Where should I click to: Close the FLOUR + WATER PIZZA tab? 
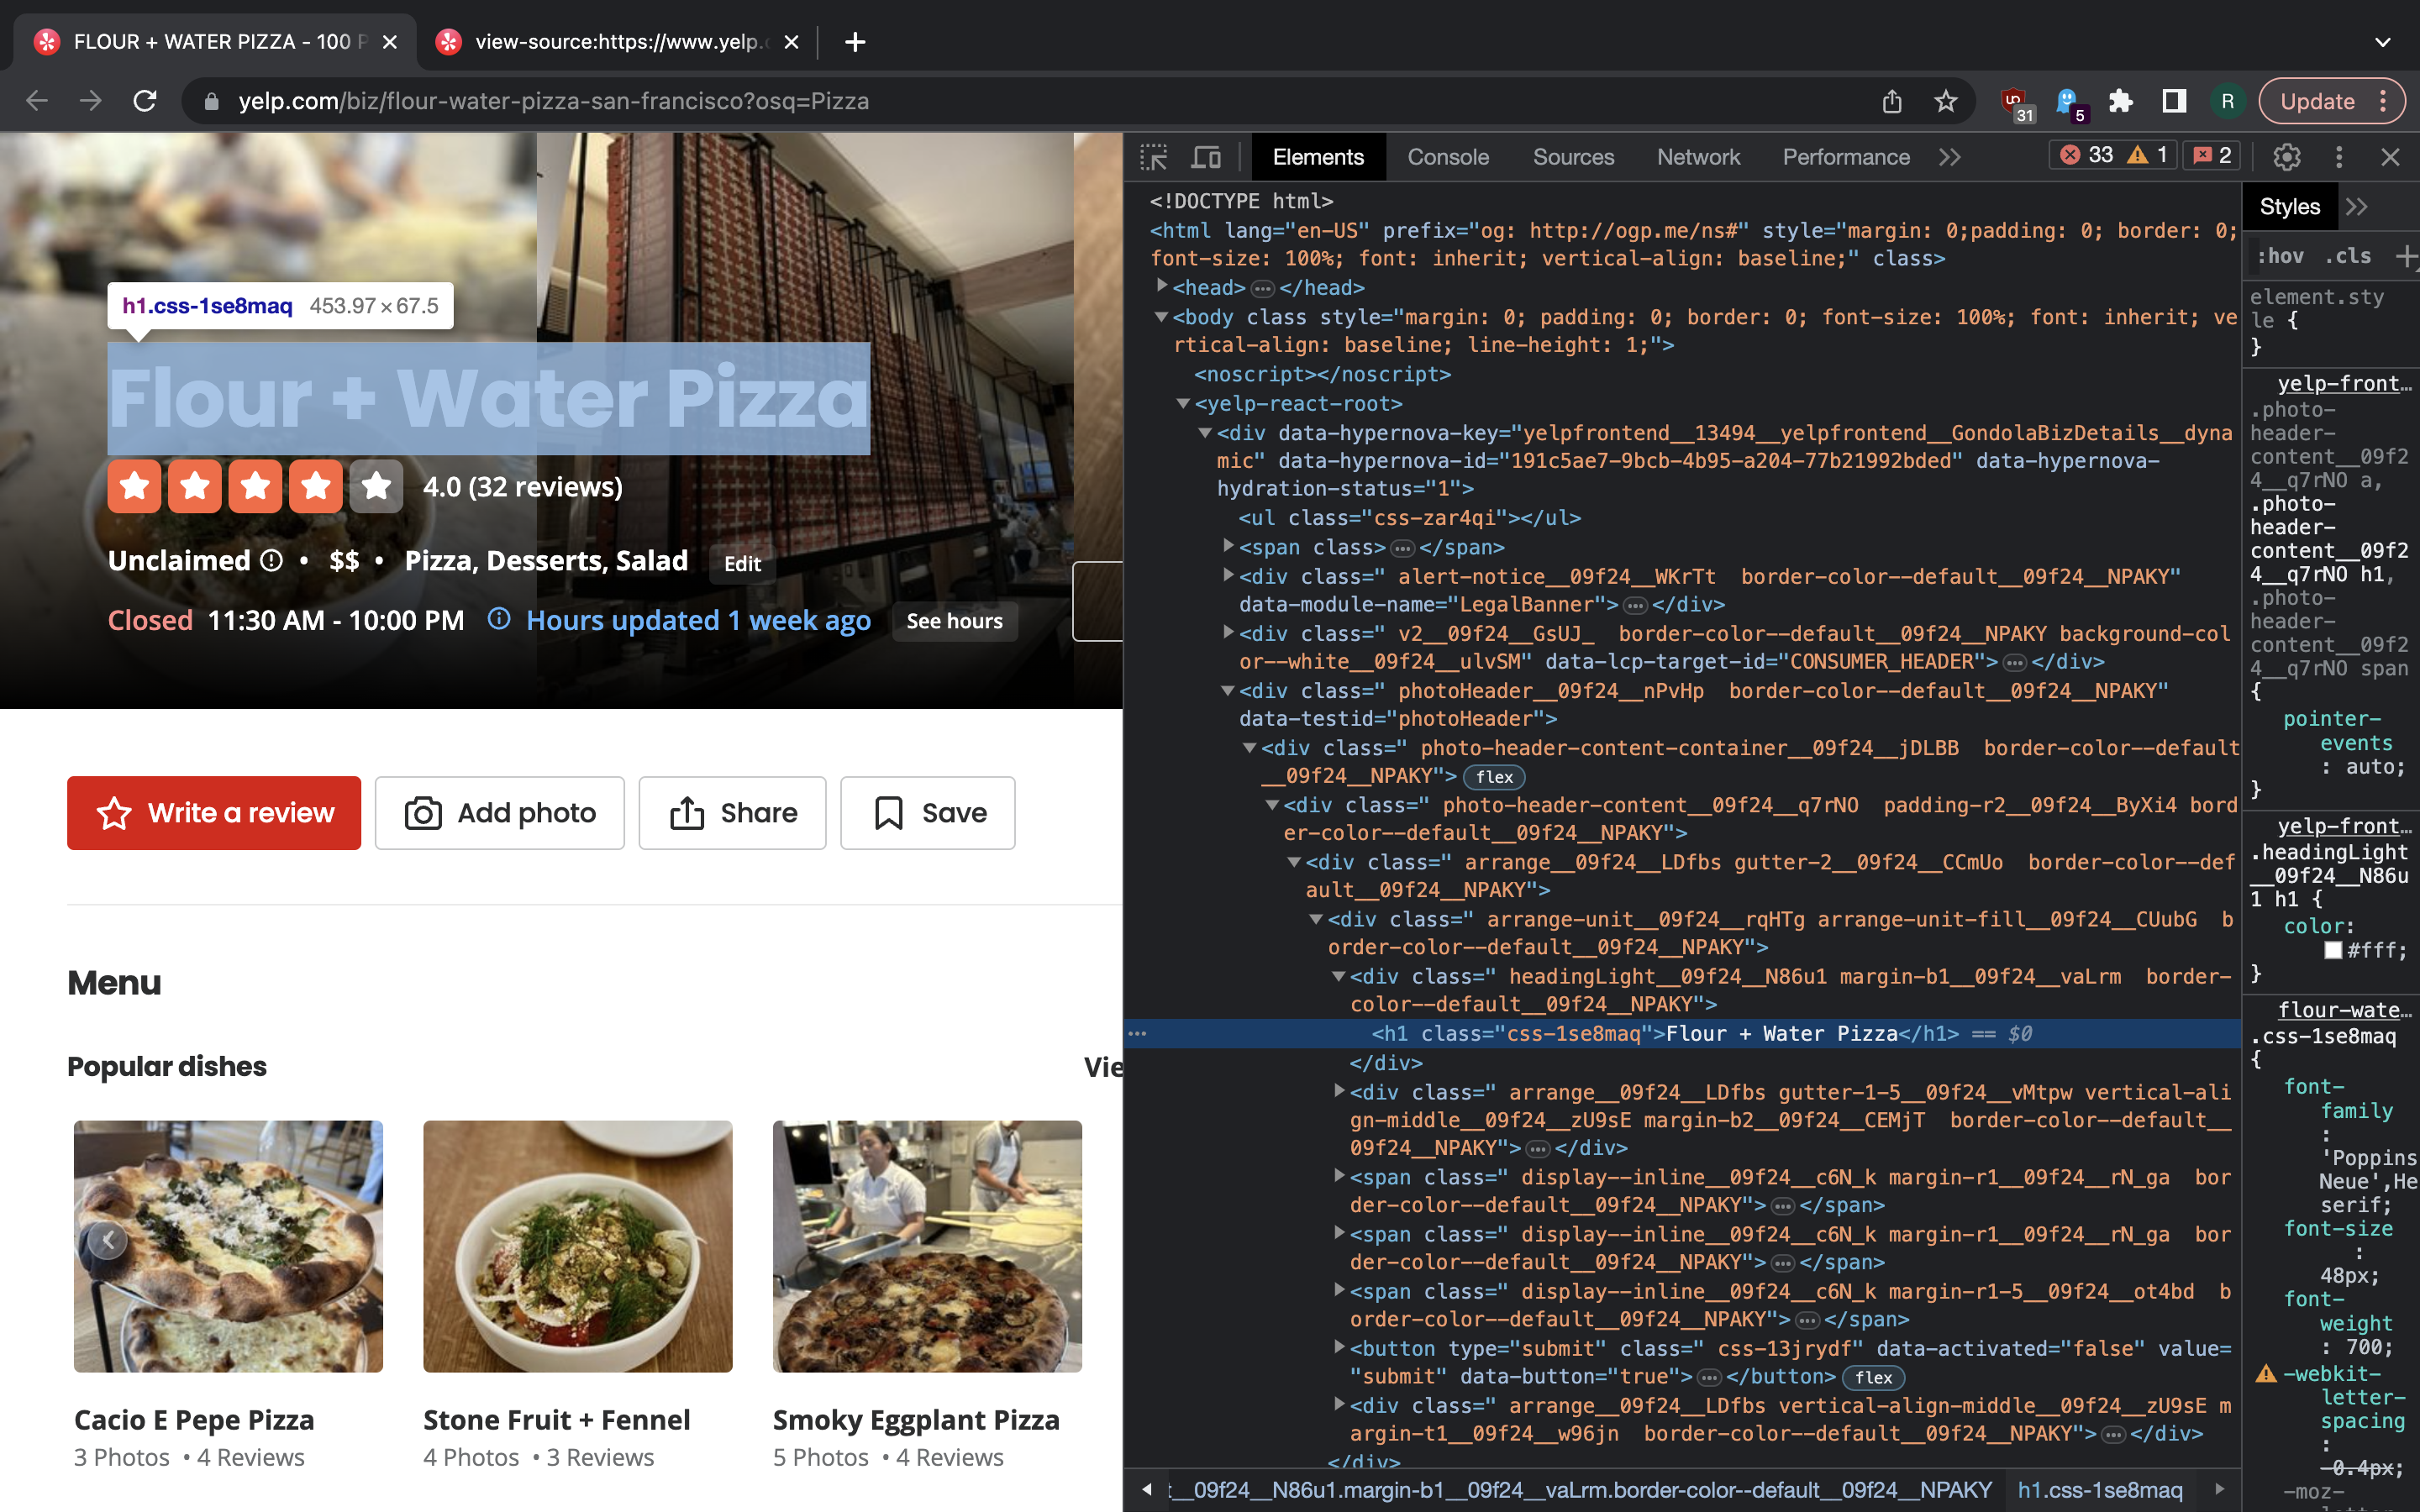(x=390, y=42)
